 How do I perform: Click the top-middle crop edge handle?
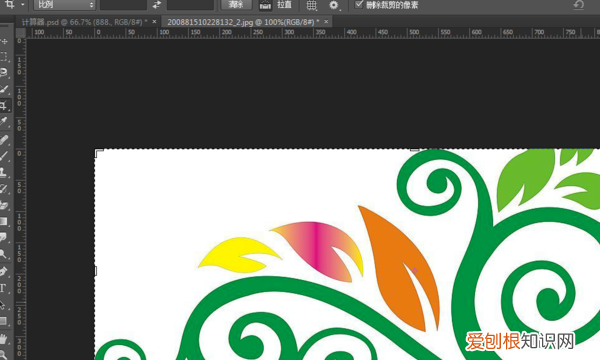coord(414,150)
